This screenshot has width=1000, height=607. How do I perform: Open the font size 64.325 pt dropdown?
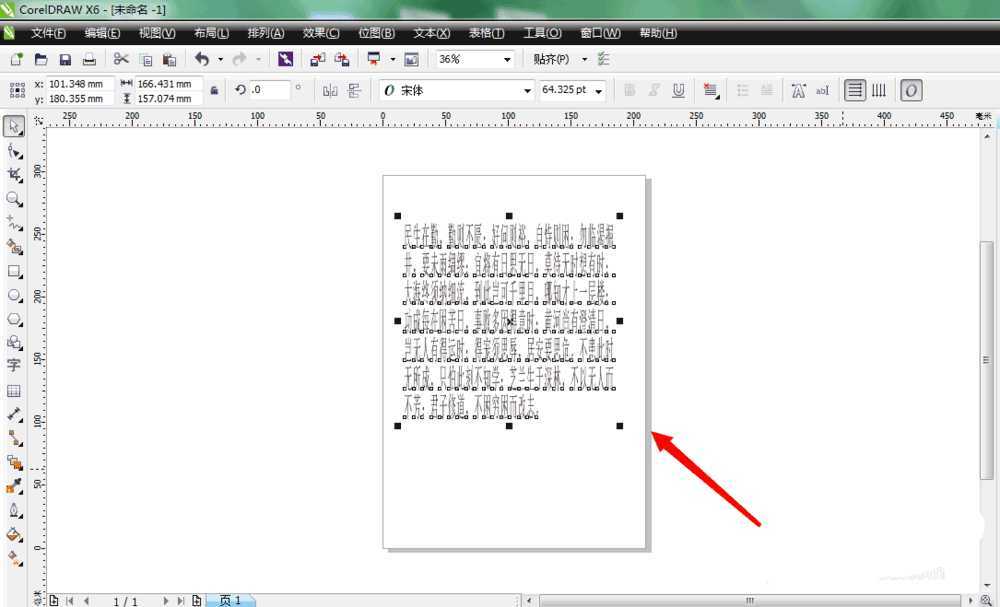coord(599,91)
